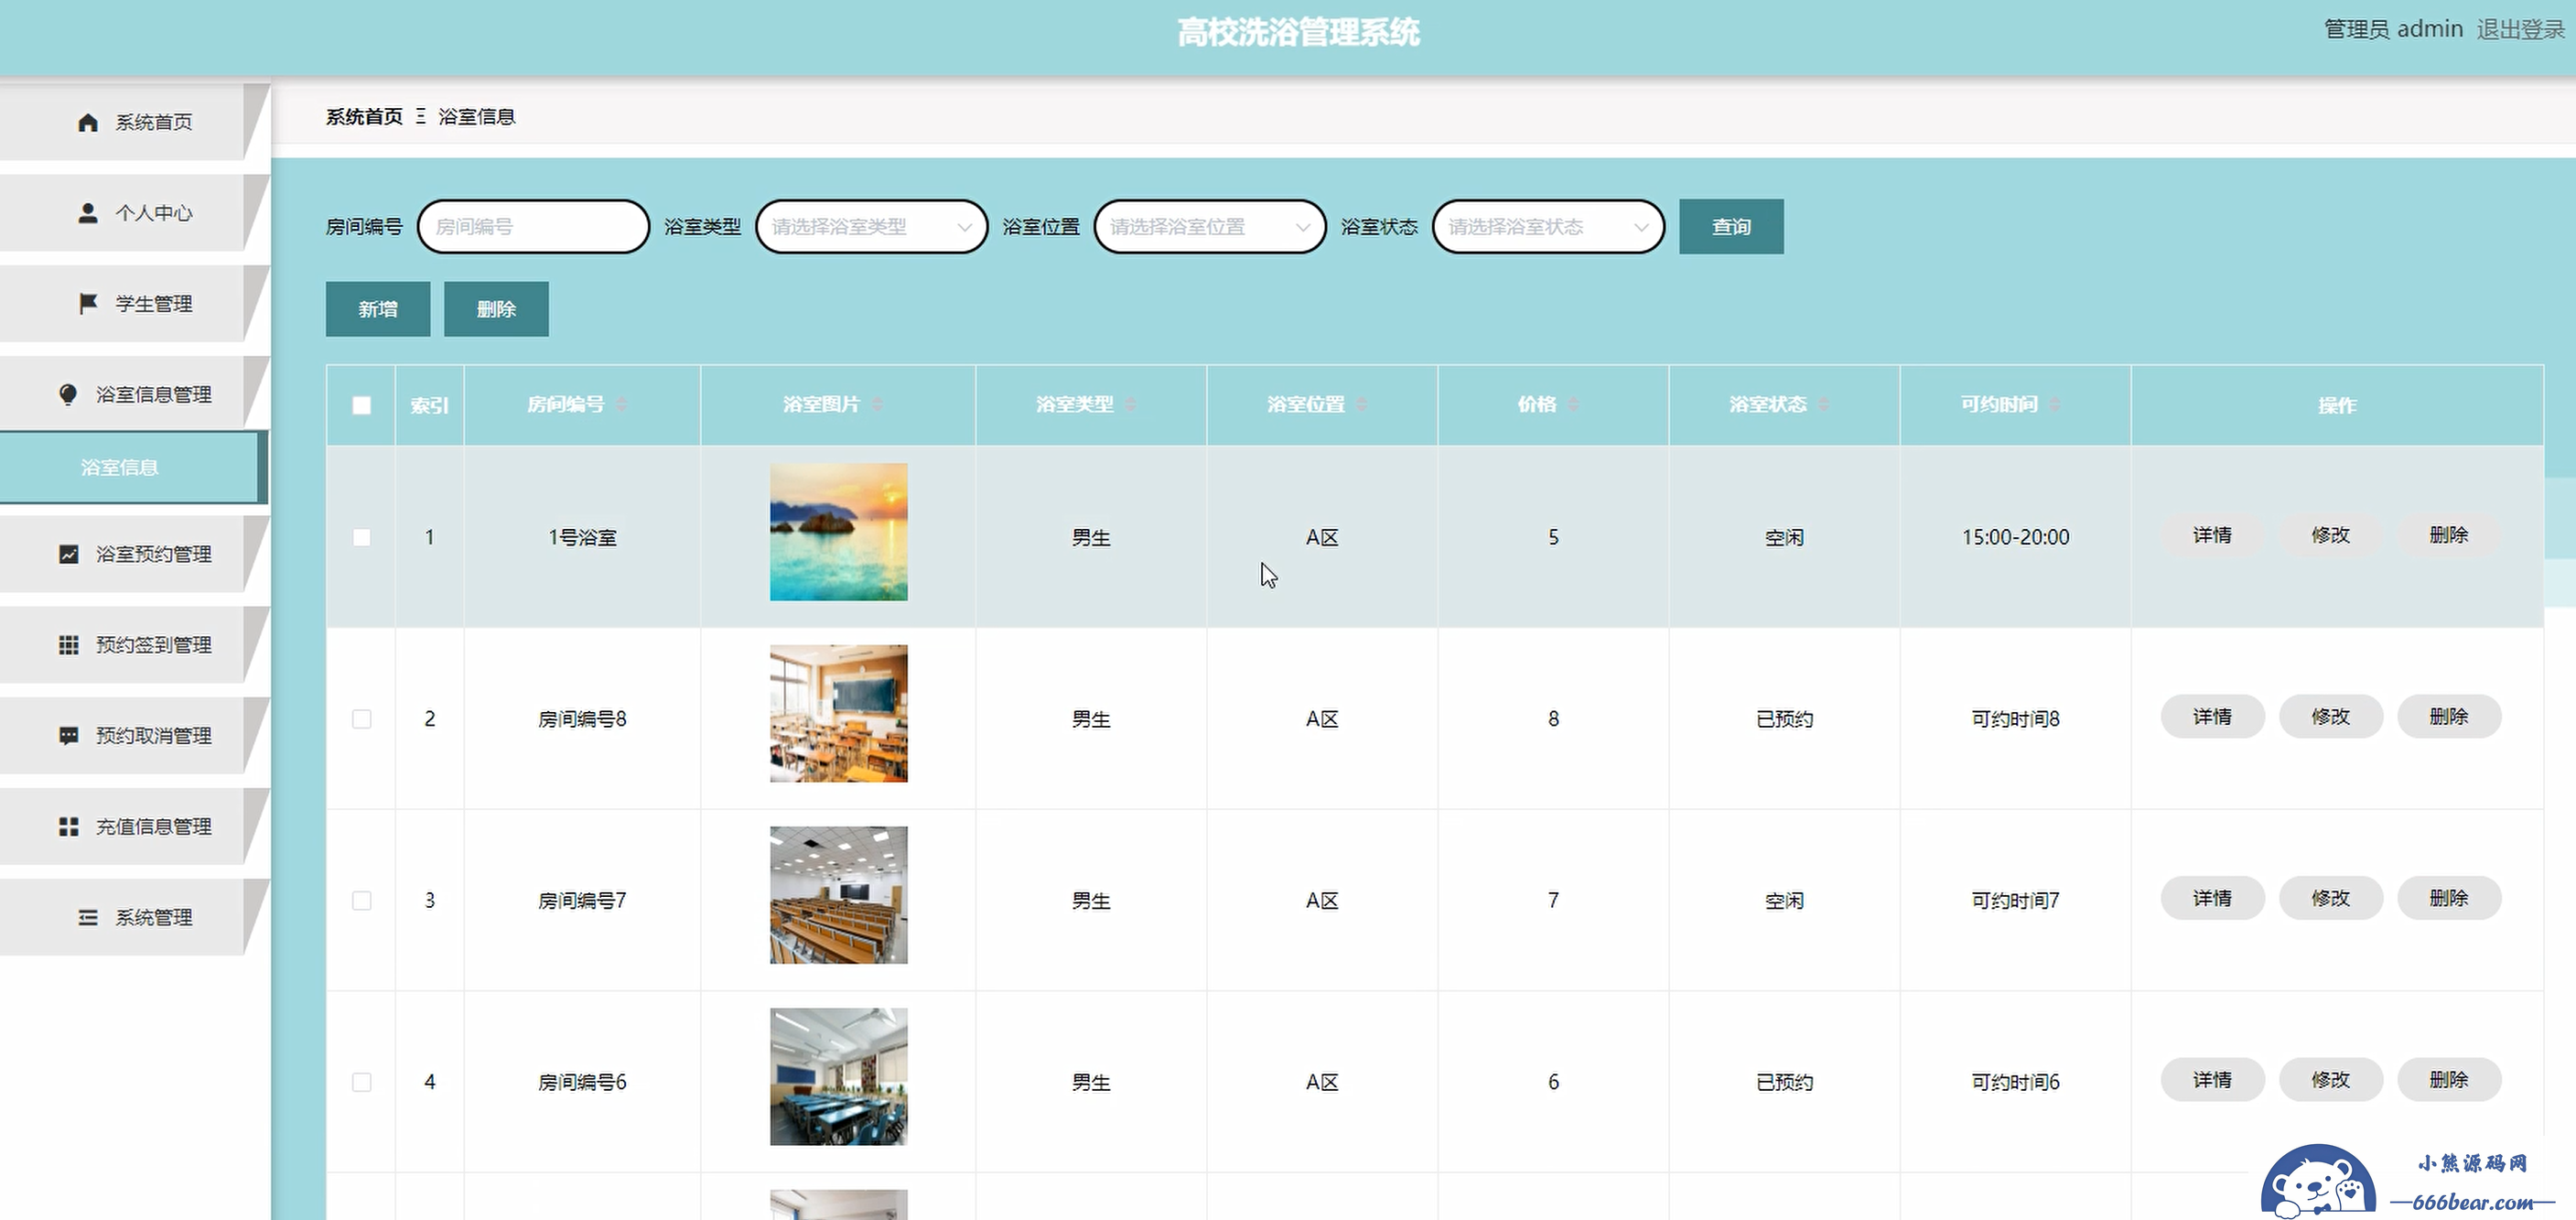Click the grid icon beside 预约签到管理

click(68, 645)
